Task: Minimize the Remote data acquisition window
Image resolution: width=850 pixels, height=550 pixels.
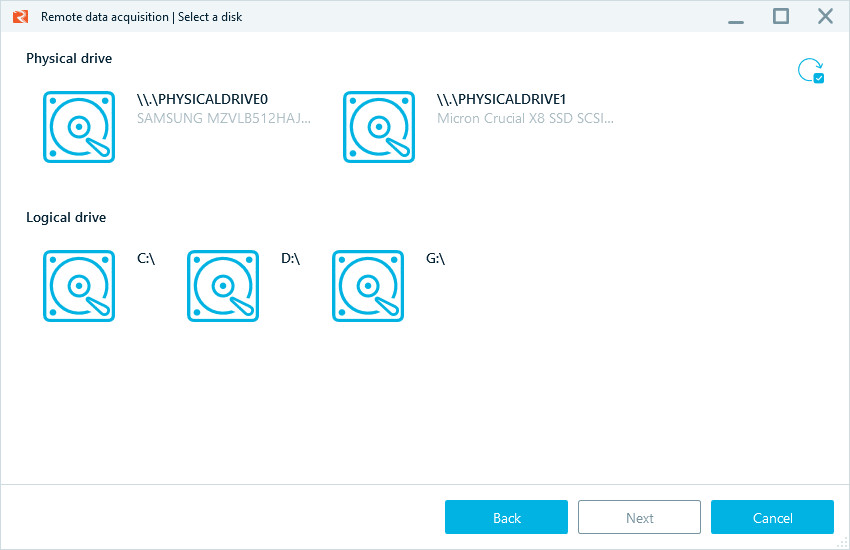Action: click(736, 16)
